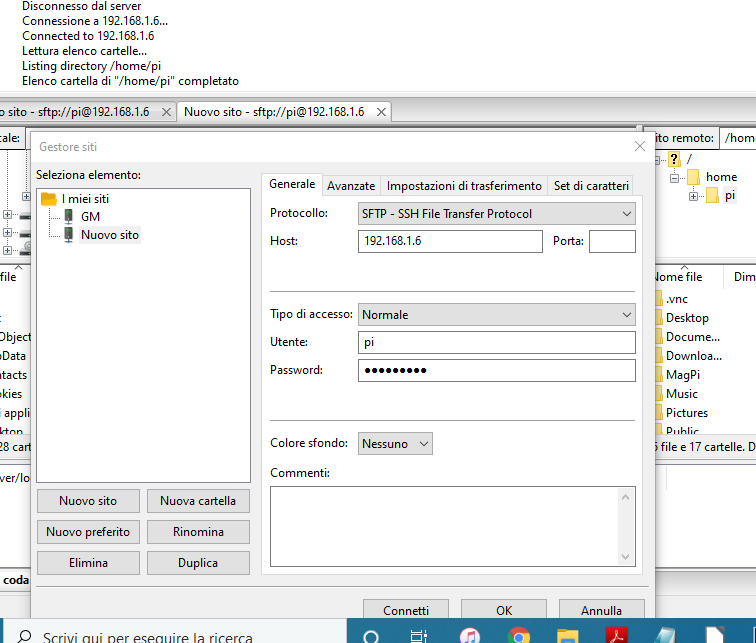This screenshot has width=756, height=643.
Task: Open the Colore sfondo color selector
Action: click(x=395, y=443)
